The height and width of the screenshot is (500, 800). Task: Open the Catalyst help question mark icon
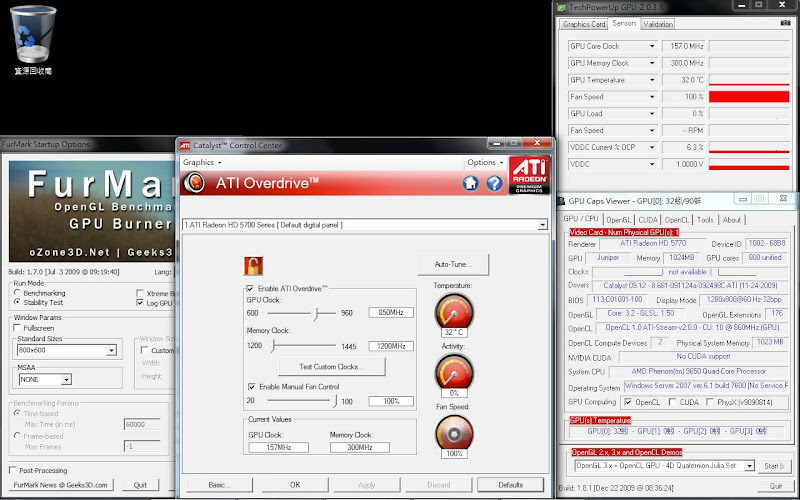point(494,183)
